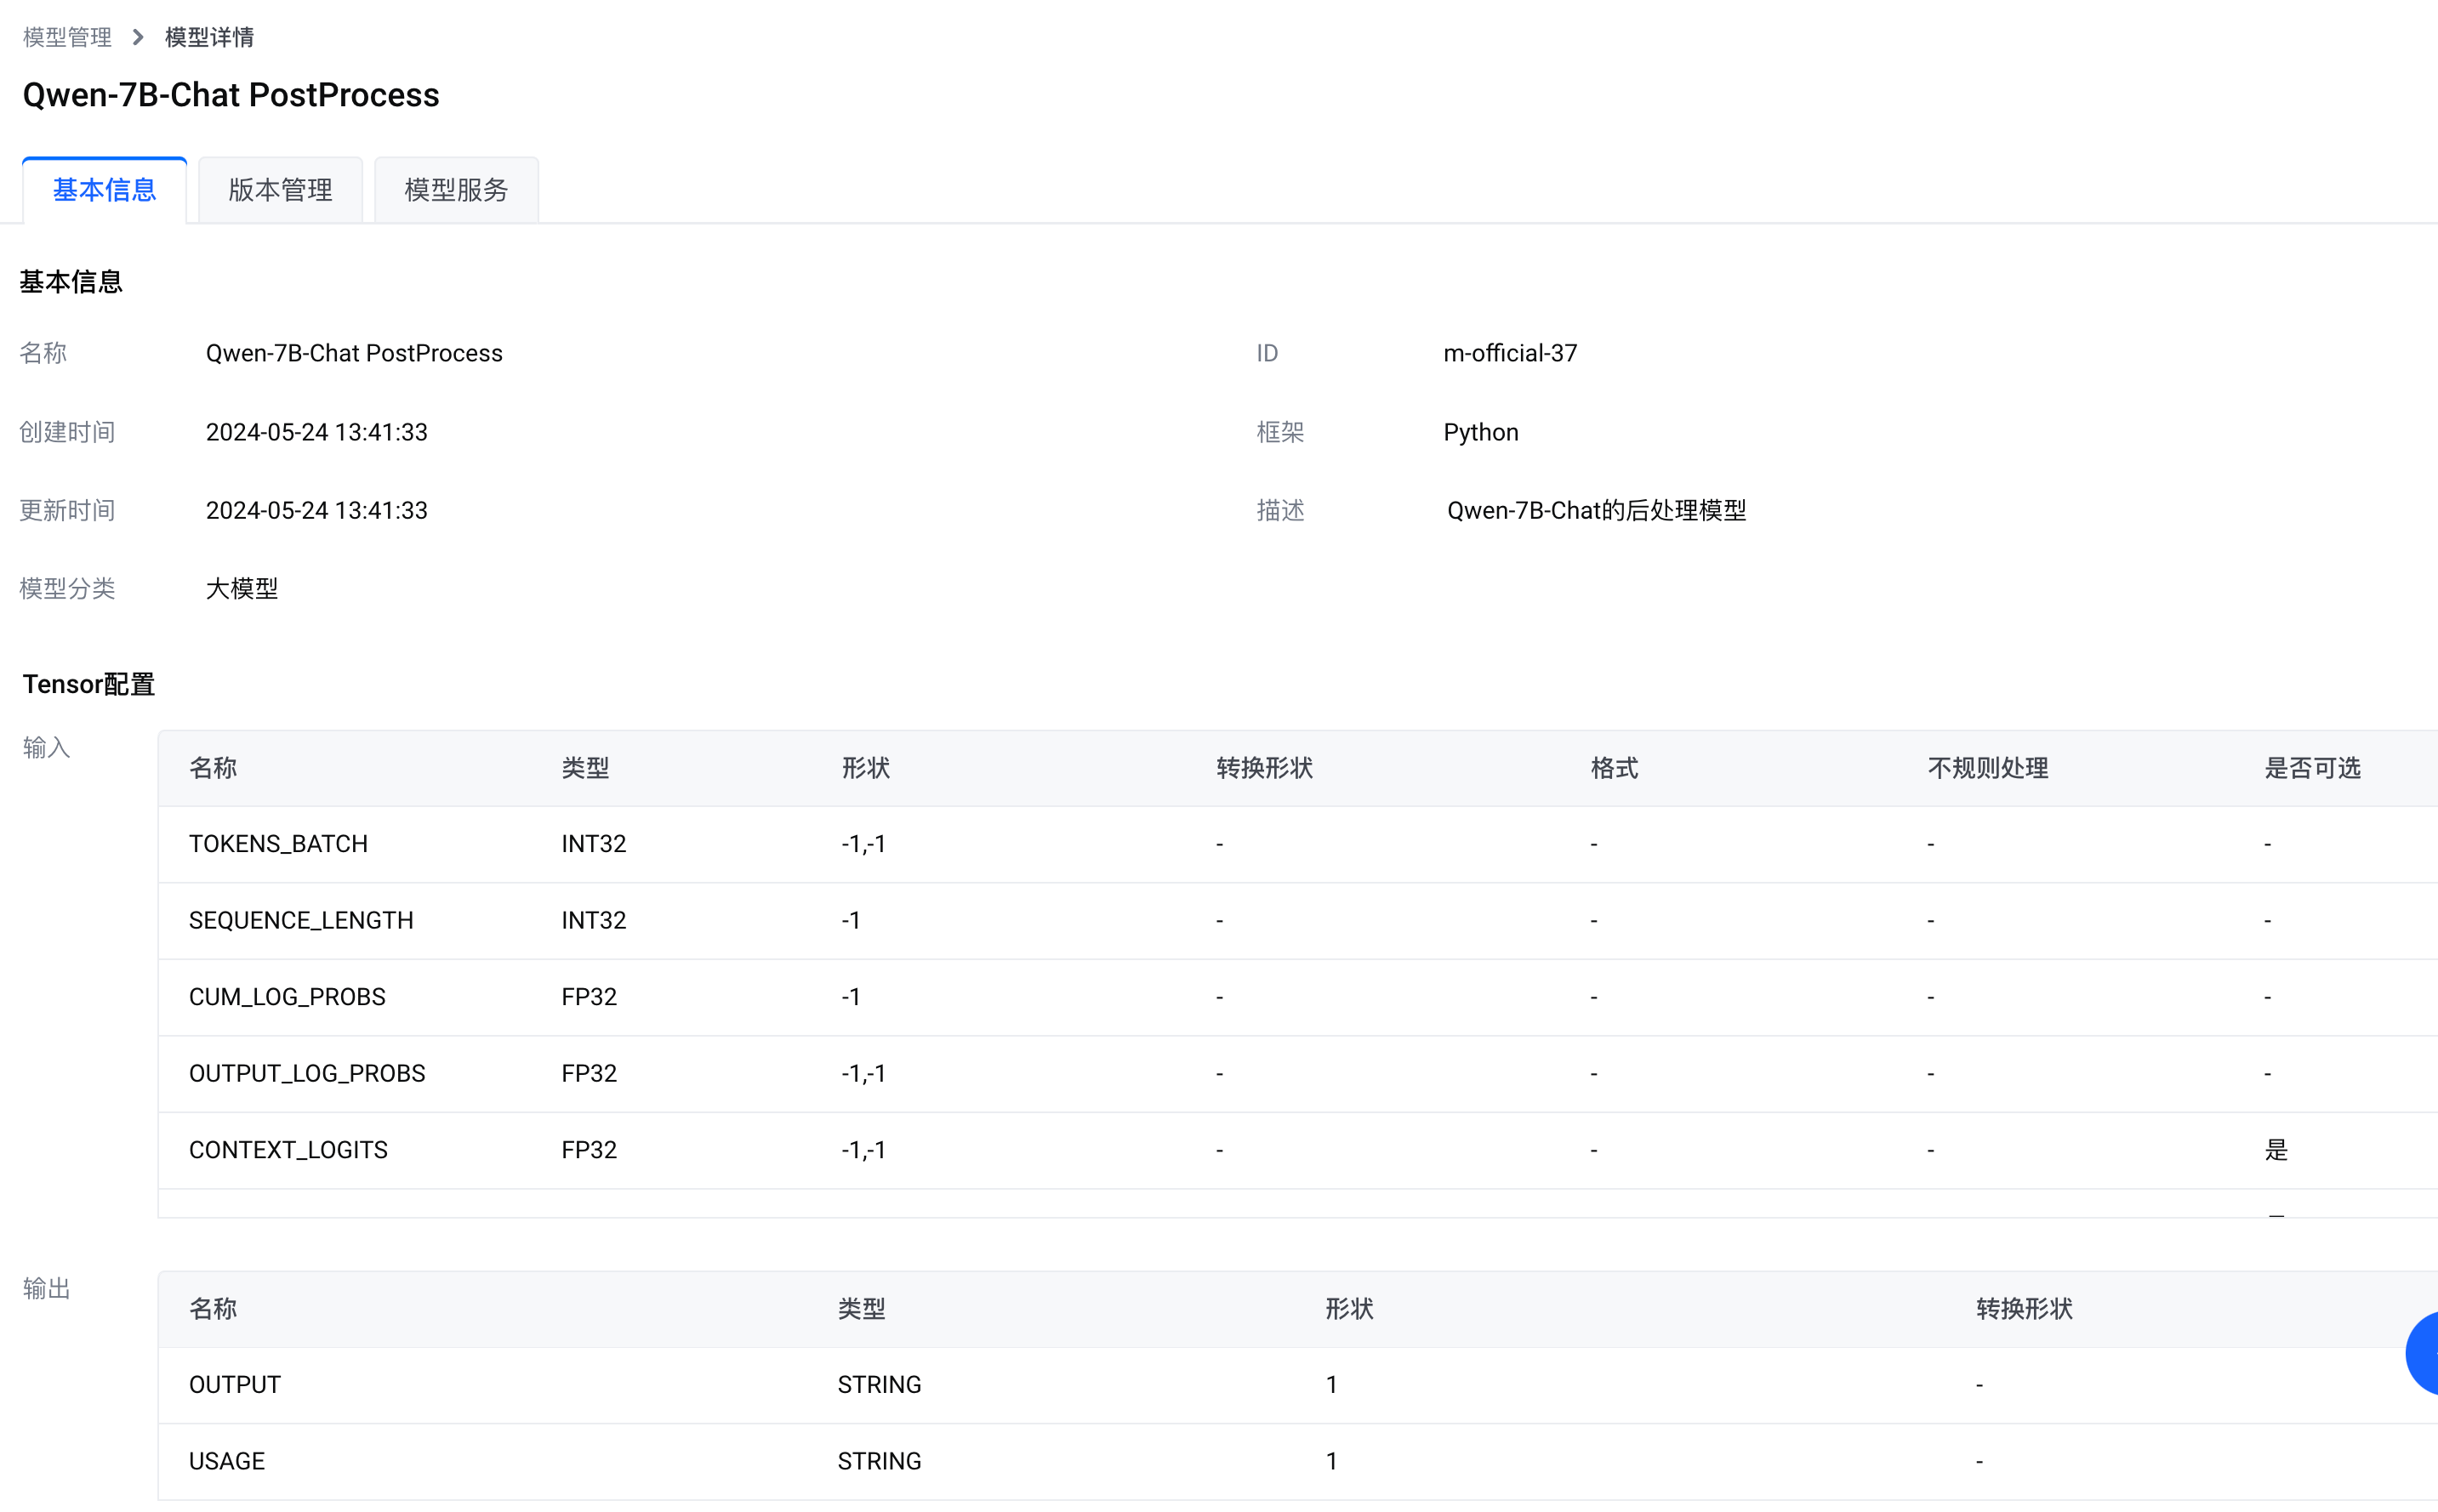Select the 基本信息 tab
The height and width of the screenshot is (1512, 2438).
click(104, 190)
